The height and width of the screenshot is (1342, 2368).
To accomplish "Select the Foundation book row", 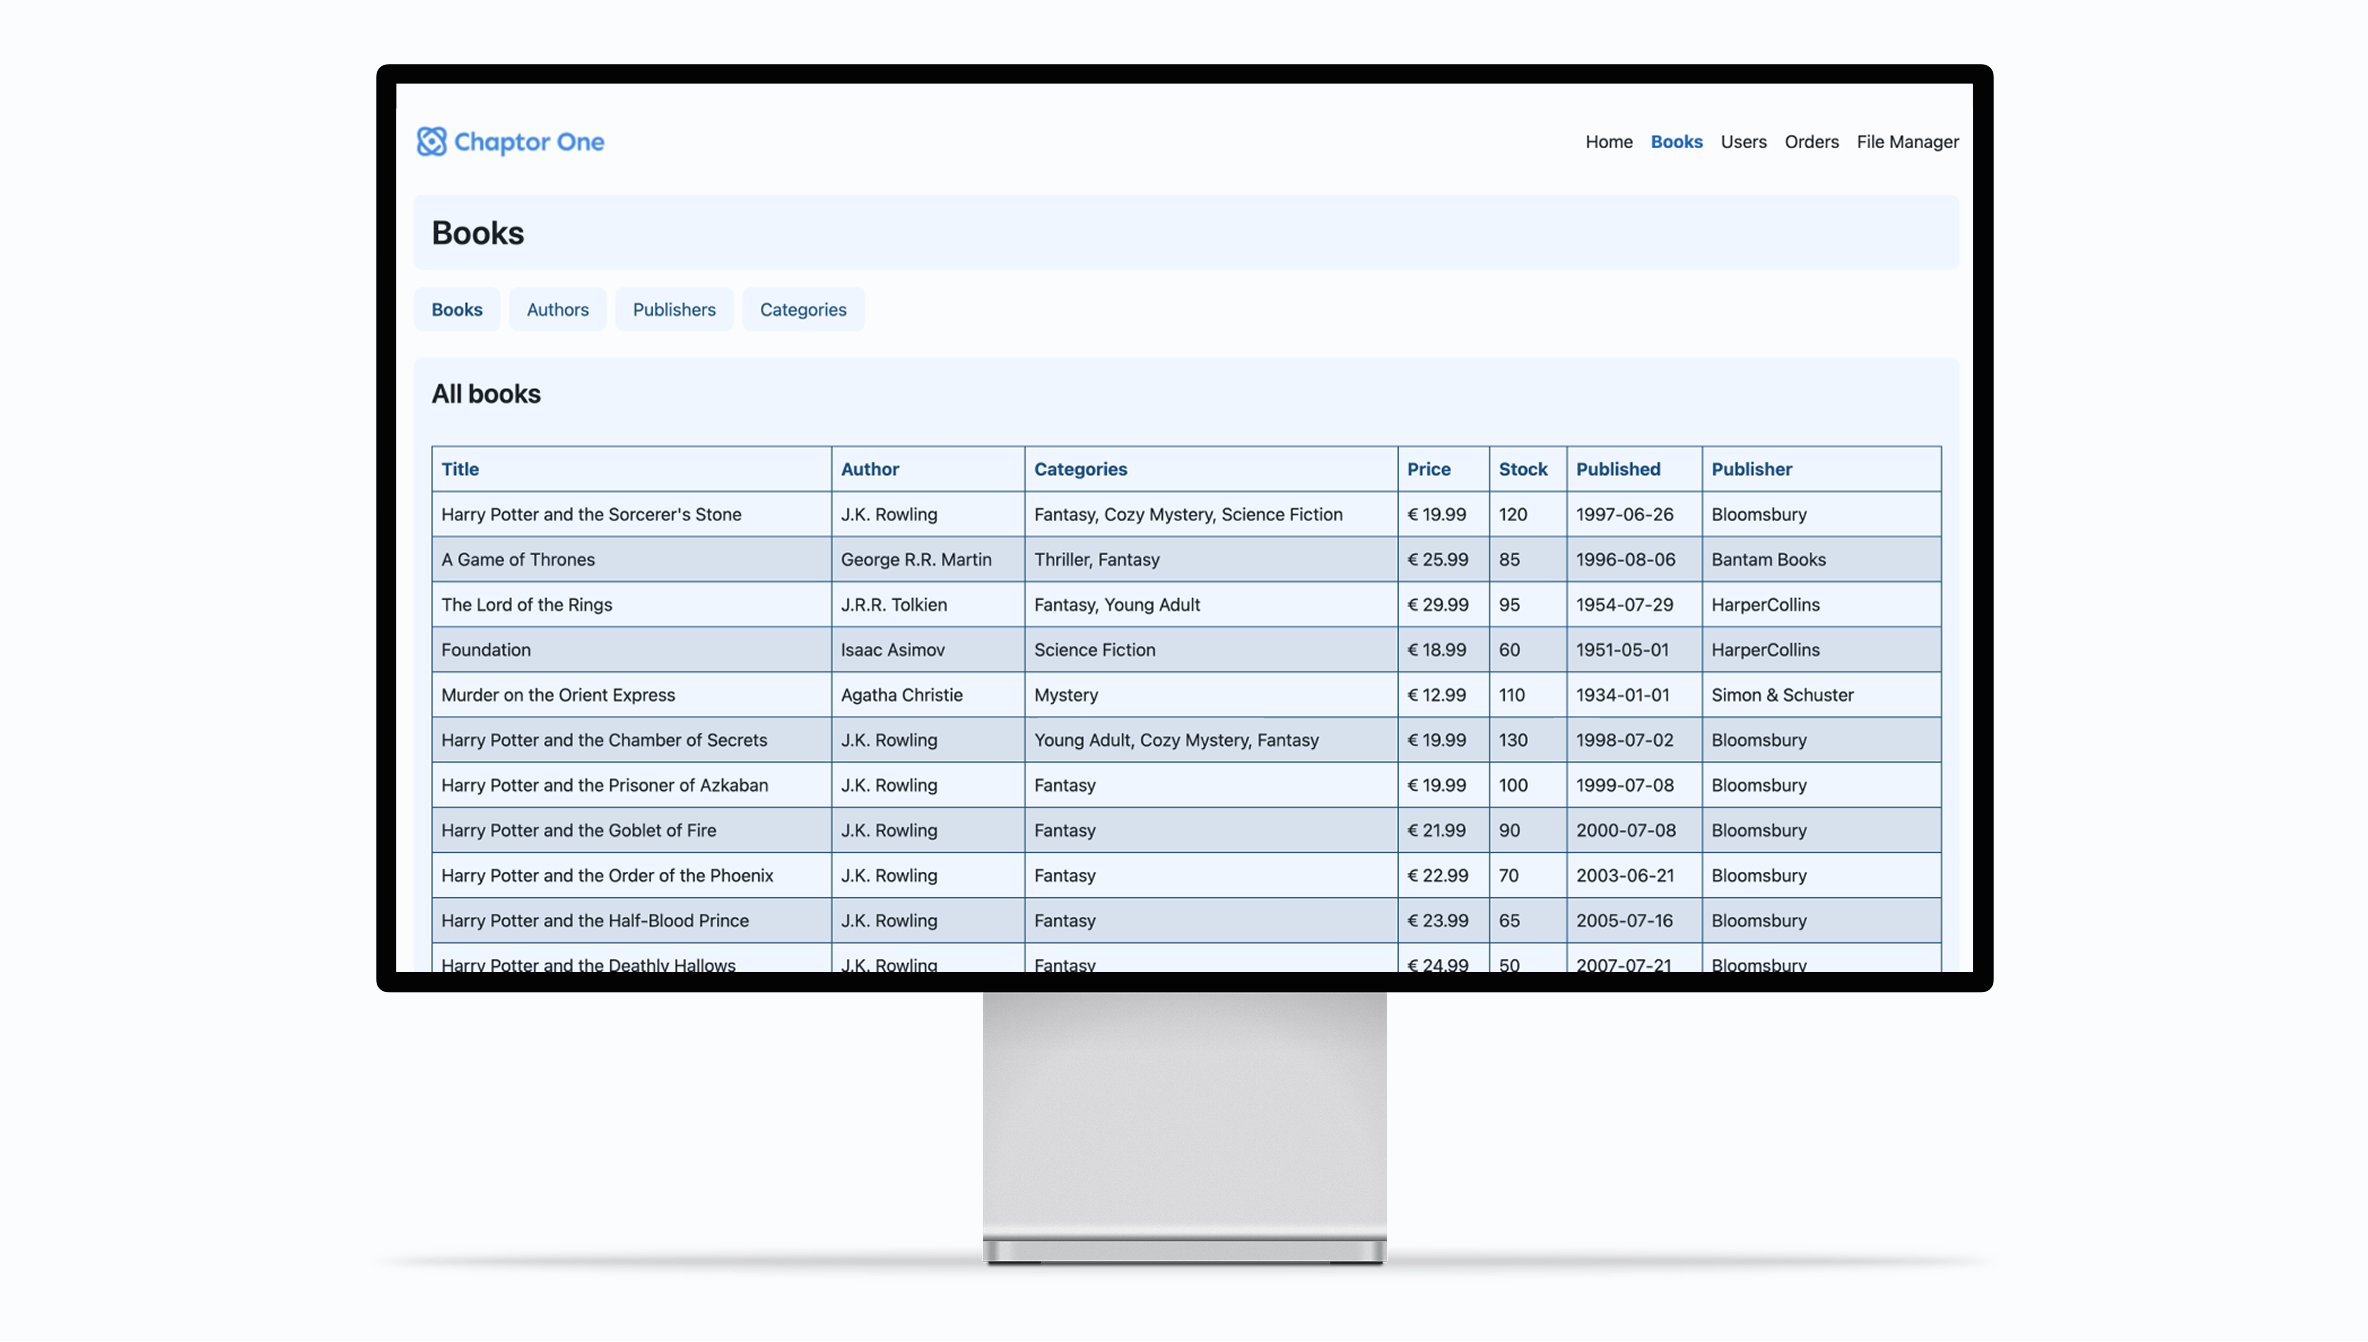I will [486, 650].
